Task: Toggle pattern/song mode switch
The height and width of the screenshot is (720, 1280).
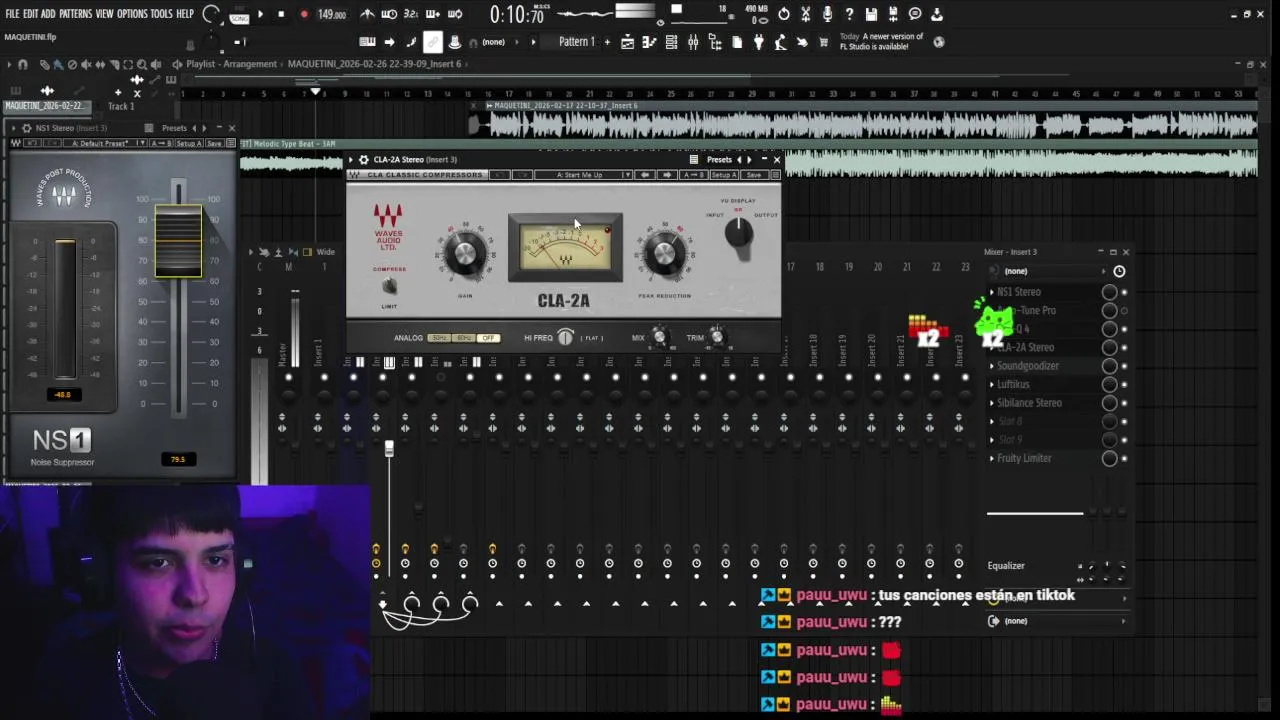Action: [239, 15]
